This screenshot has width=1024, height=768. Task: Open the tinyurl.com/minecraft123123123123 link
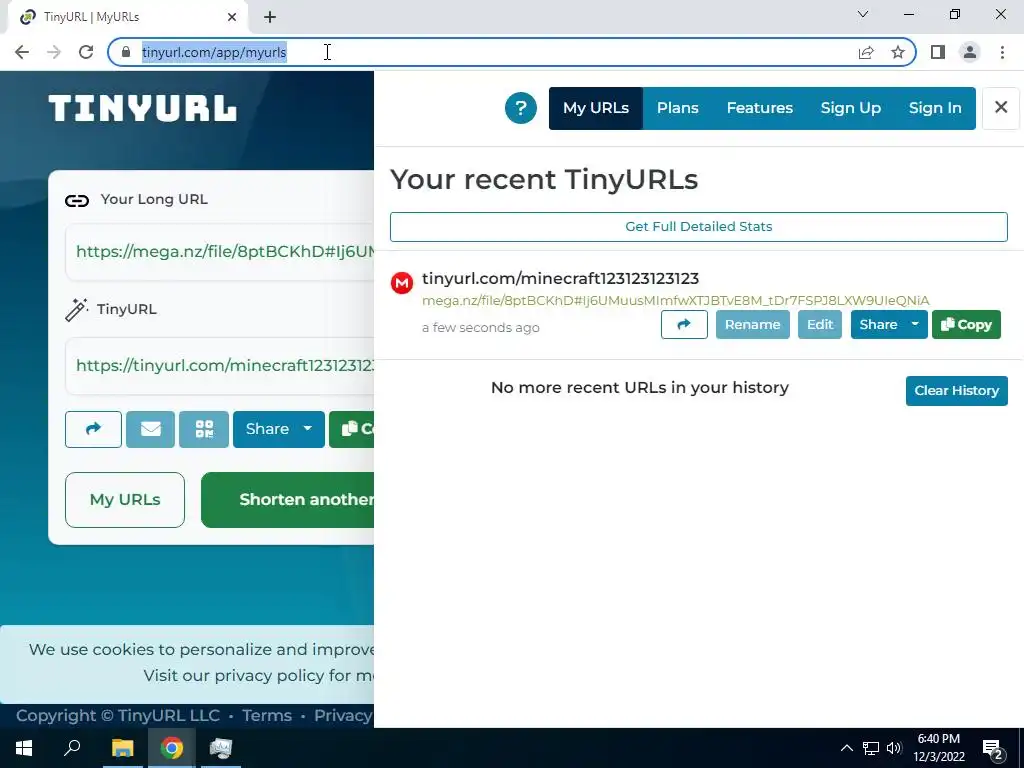560,278
